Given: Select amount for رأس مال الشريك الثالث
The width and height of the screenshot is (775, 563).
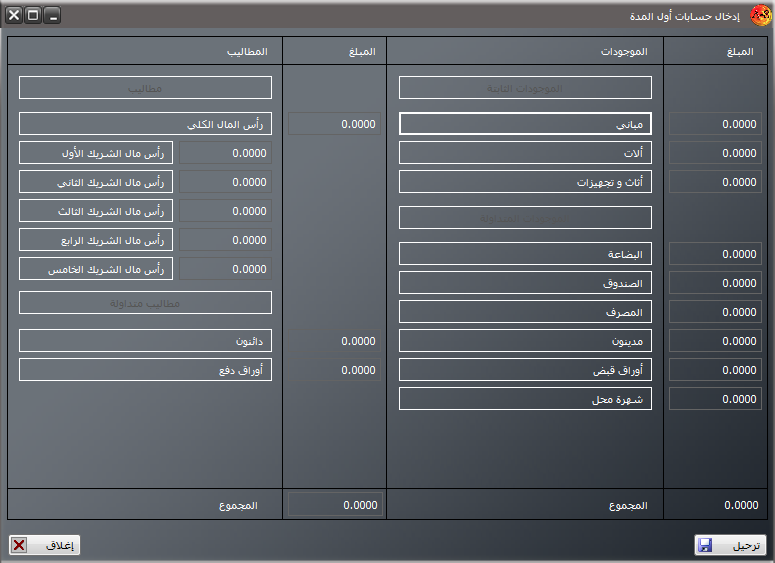Looking at the screenshot, I should (x=225, y=211).
